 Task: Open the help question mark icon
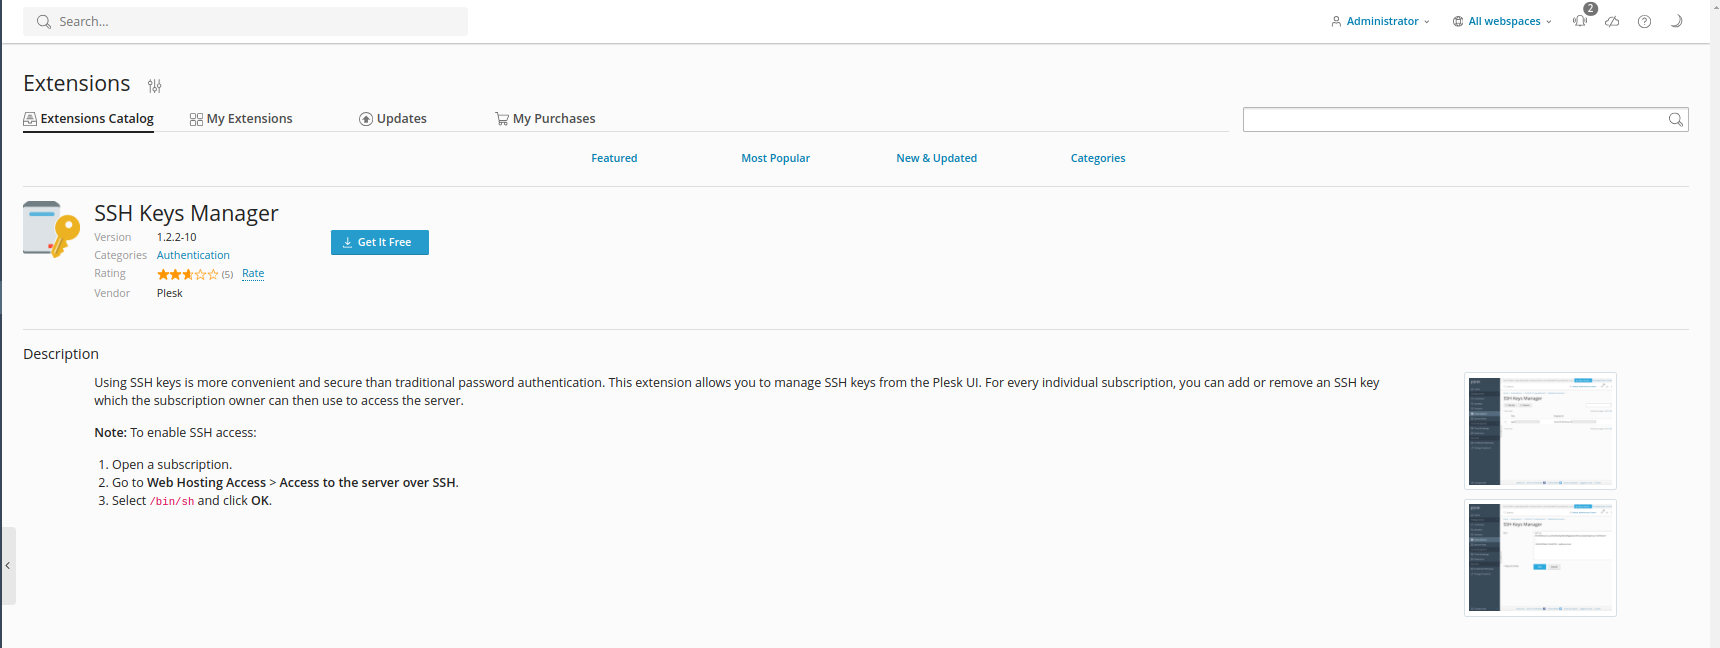click(1644, 21)
